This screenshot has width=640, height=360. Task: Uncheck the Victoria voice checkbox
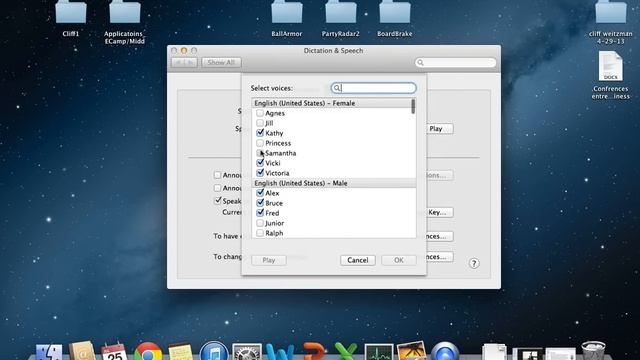pyautogui.click(x=260, y=173)
